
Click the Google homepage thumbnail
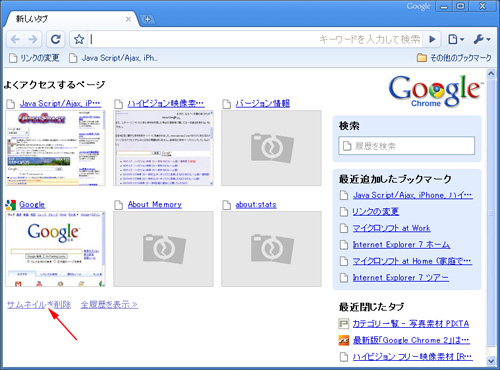click(55, 249)
